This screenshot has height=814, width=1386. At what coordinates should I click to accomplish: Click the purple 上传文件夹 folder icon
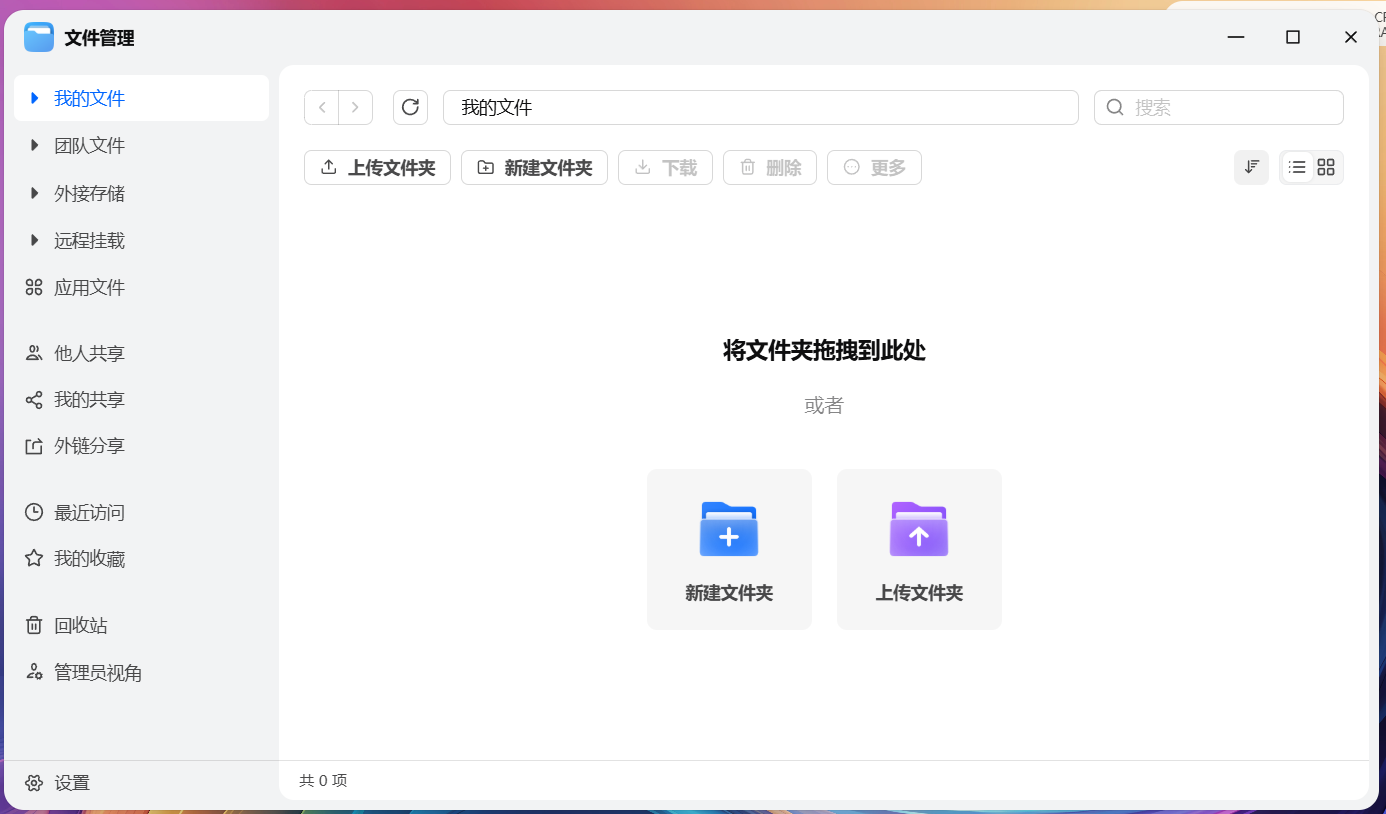pos(918,529)
